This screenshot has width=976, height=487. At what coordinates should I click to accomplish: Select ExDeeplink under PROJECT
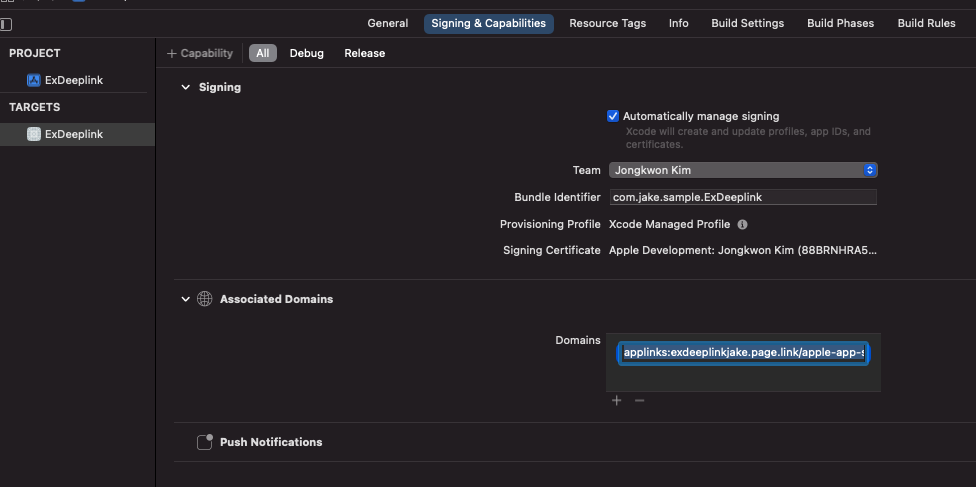click(73, 80)
